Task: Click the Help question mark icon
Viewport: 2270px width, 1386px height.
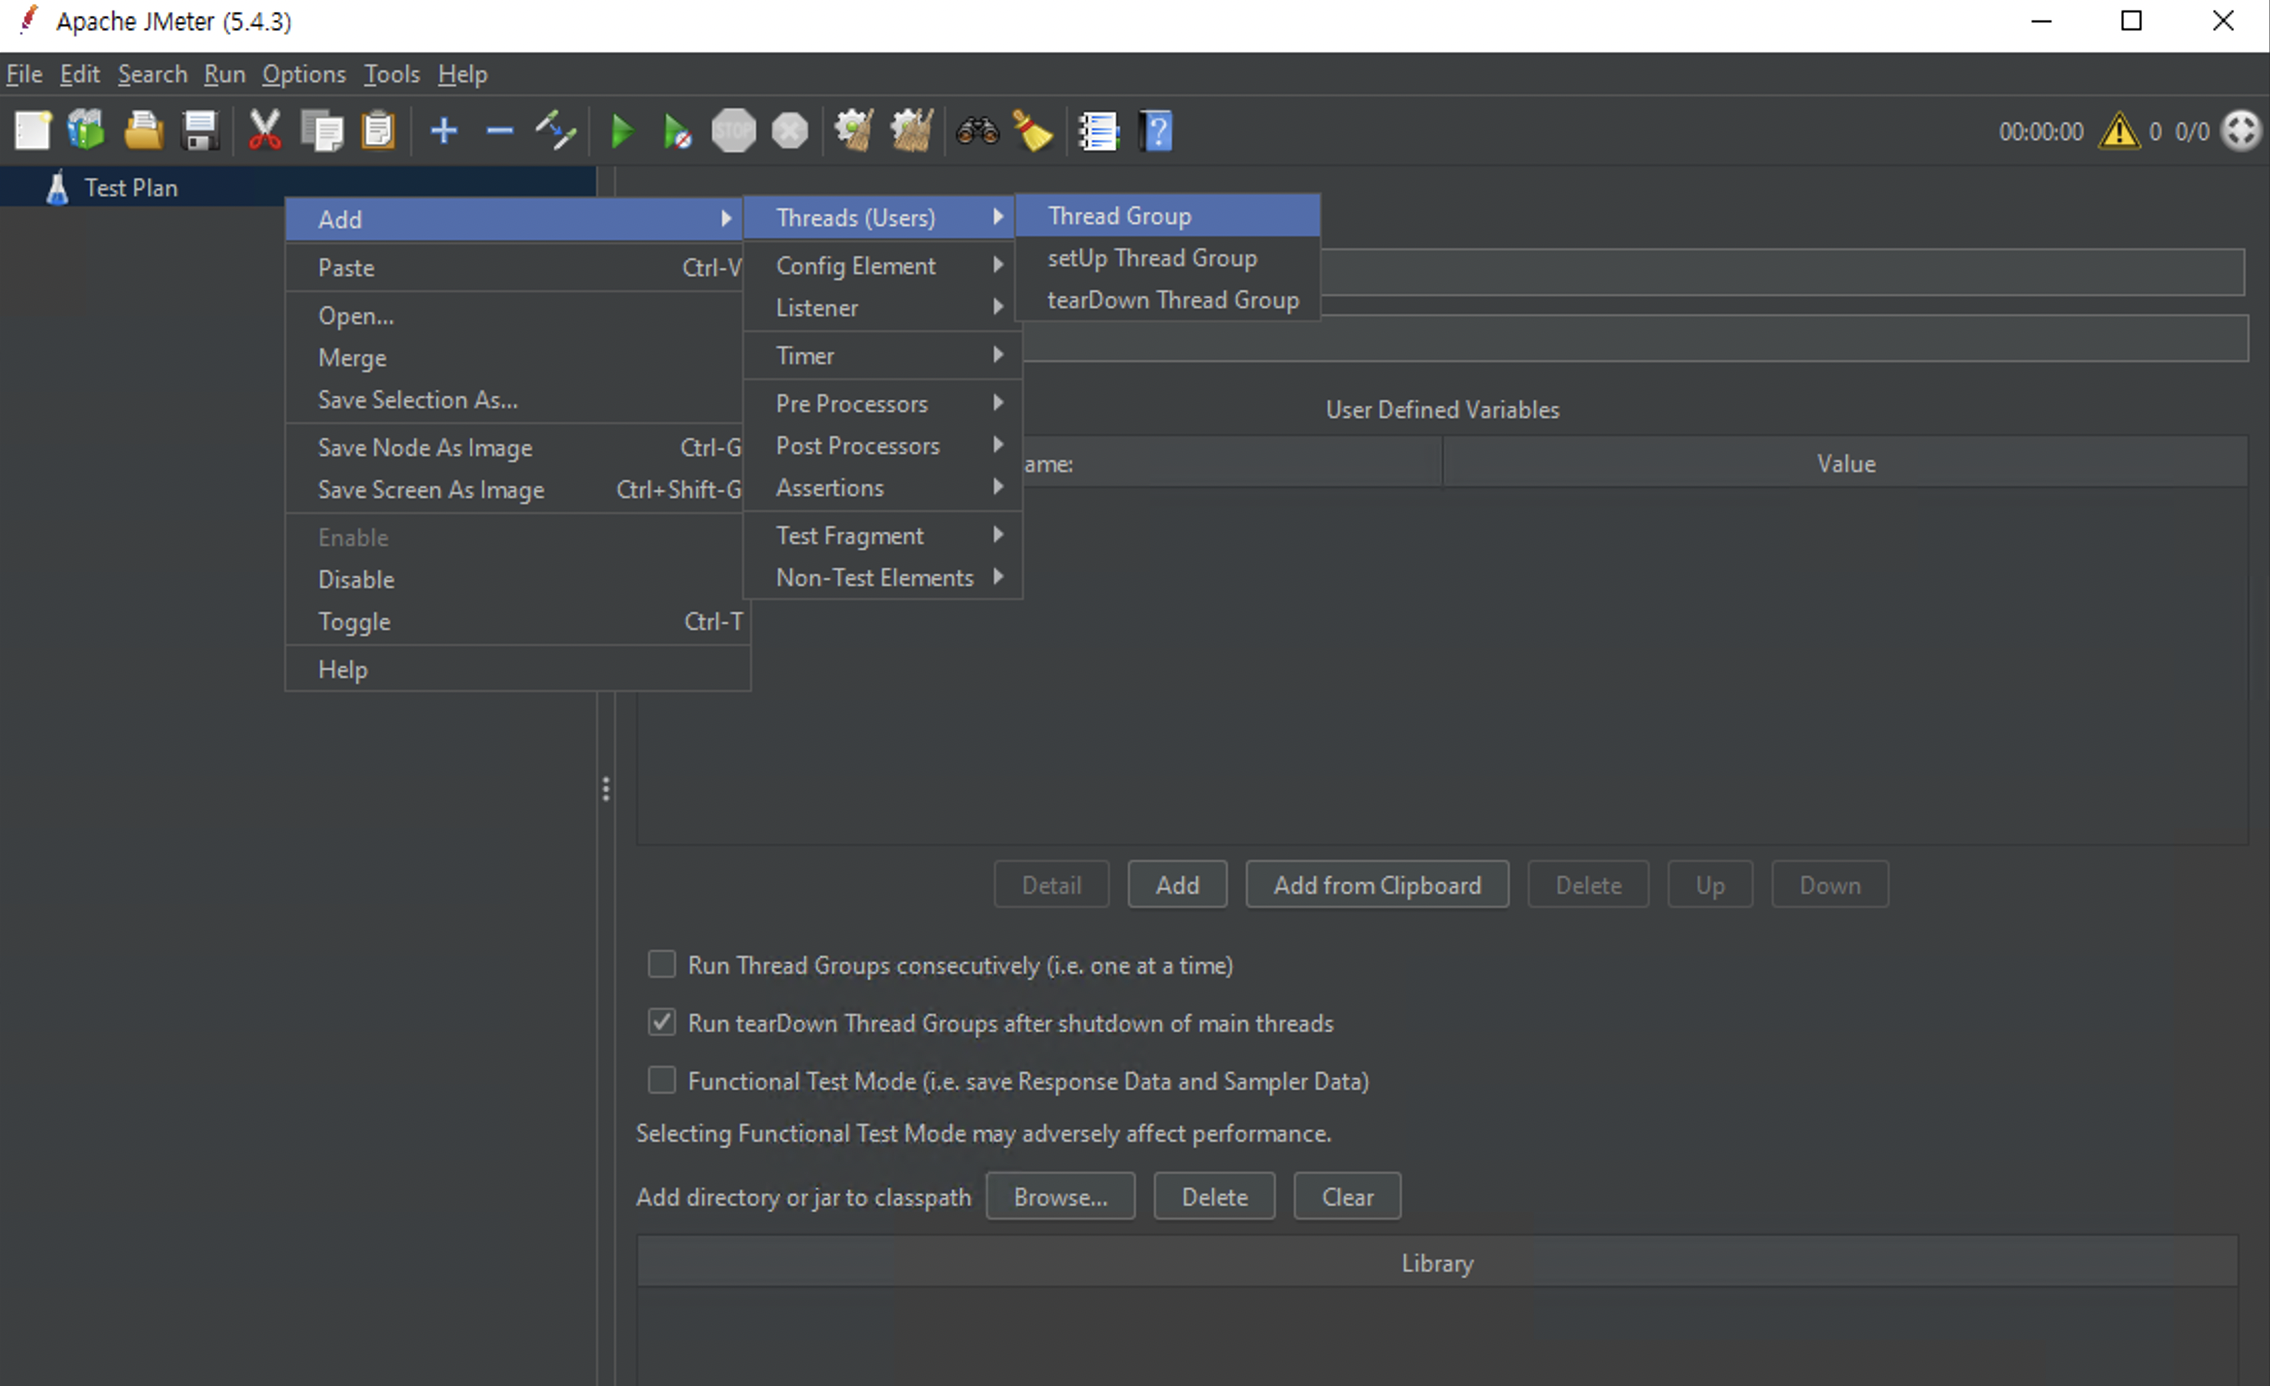Action: pos(1156,131)
